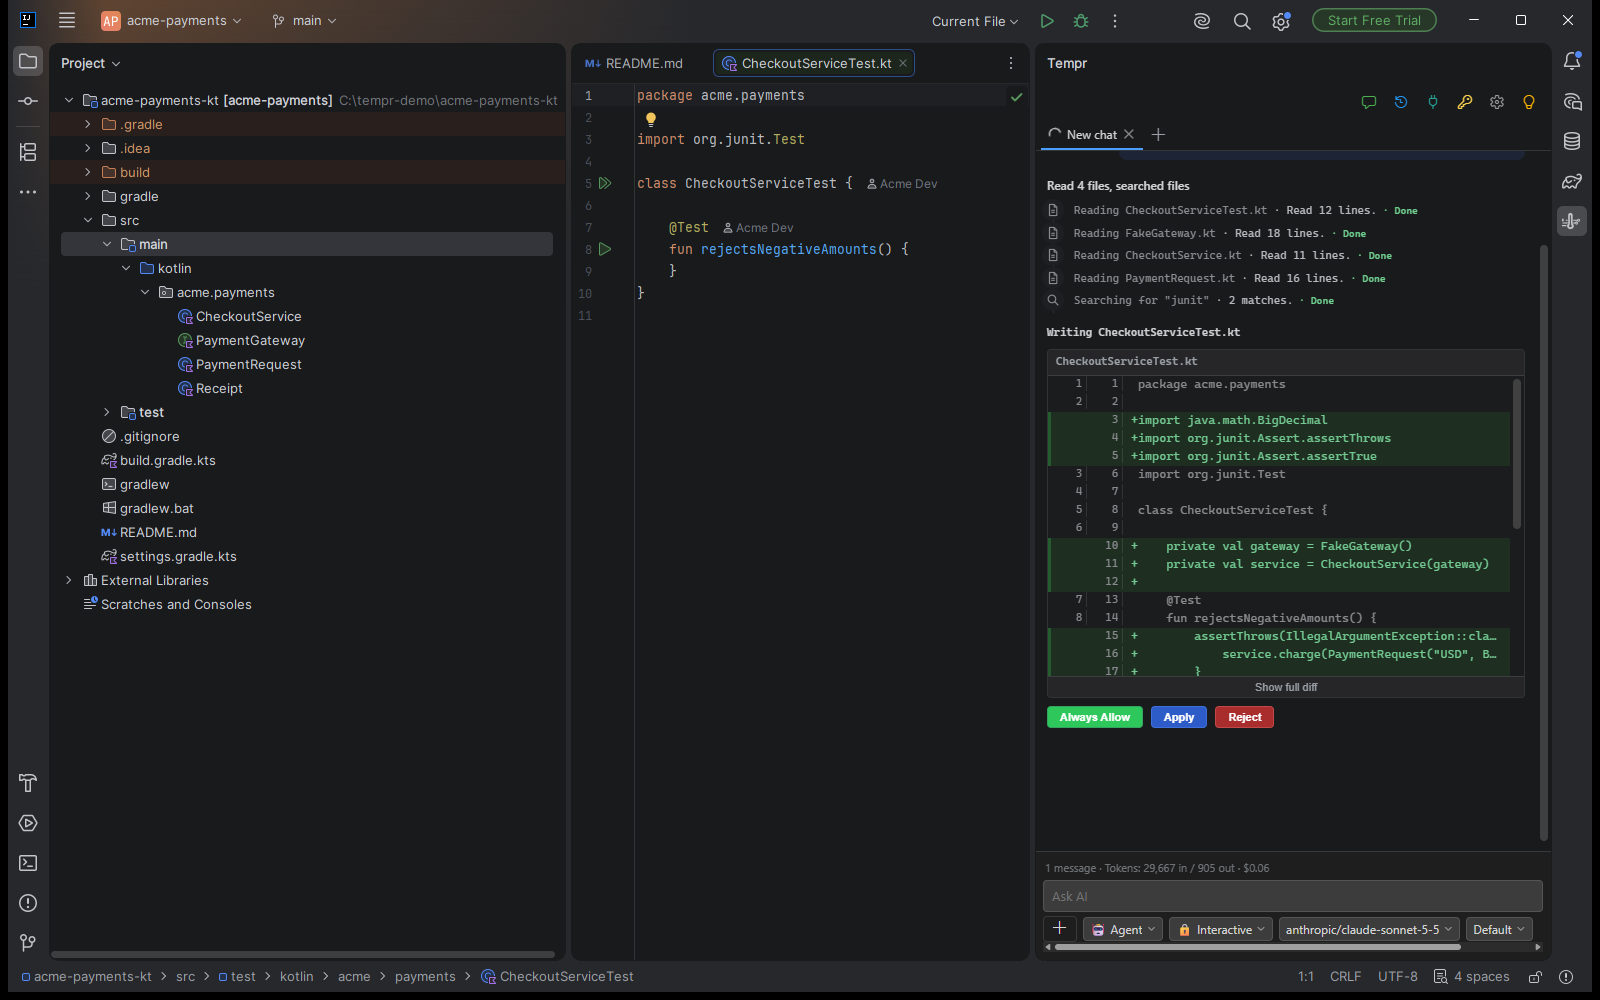Viewport: 1600px width, 1000px height.
Task: Open Tempr API key settings icon
Action: (1465, 102)
